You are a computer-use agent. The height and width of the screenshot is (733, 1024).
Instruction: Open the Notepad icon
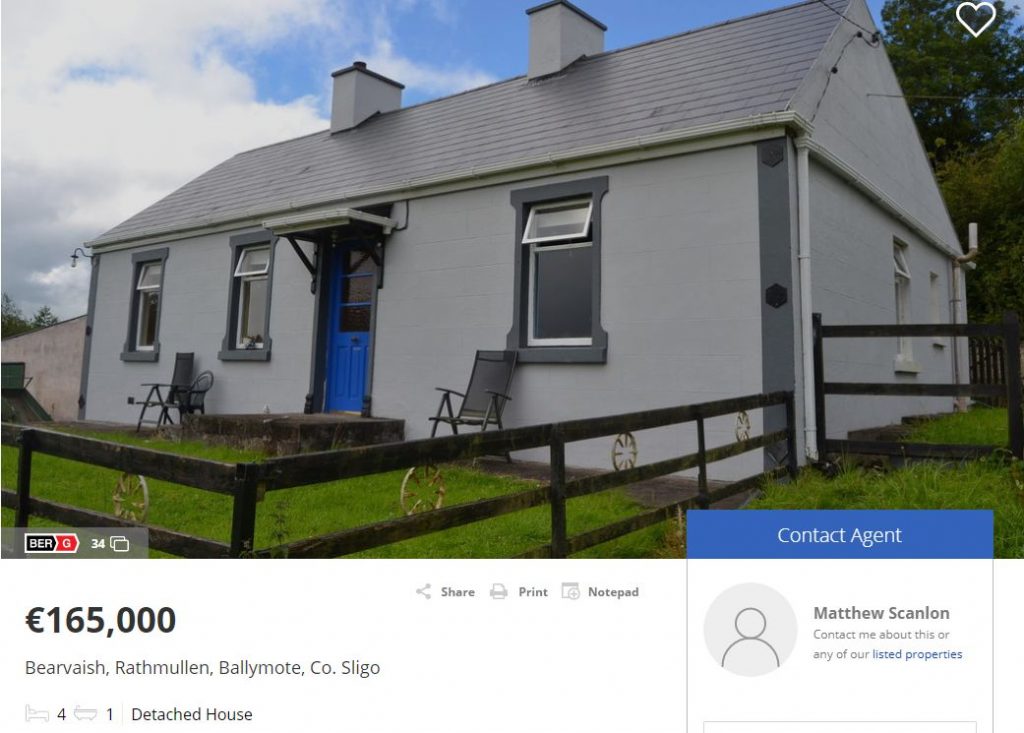pos(571,591)
